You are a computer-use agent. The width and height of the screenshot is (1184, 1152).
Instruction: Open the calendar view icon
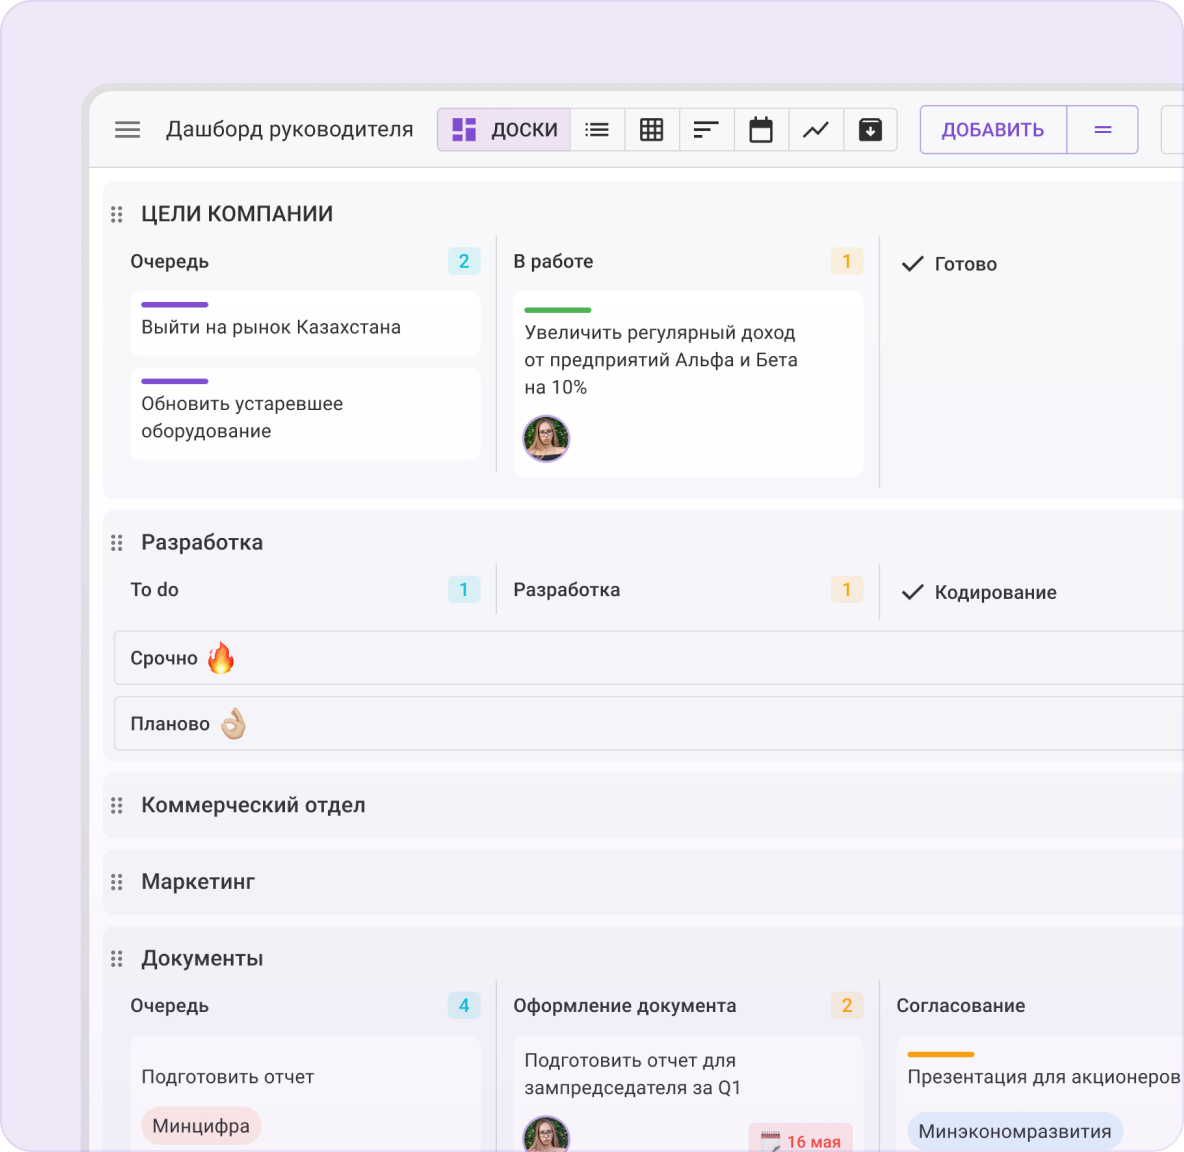[x=761, y=130]
